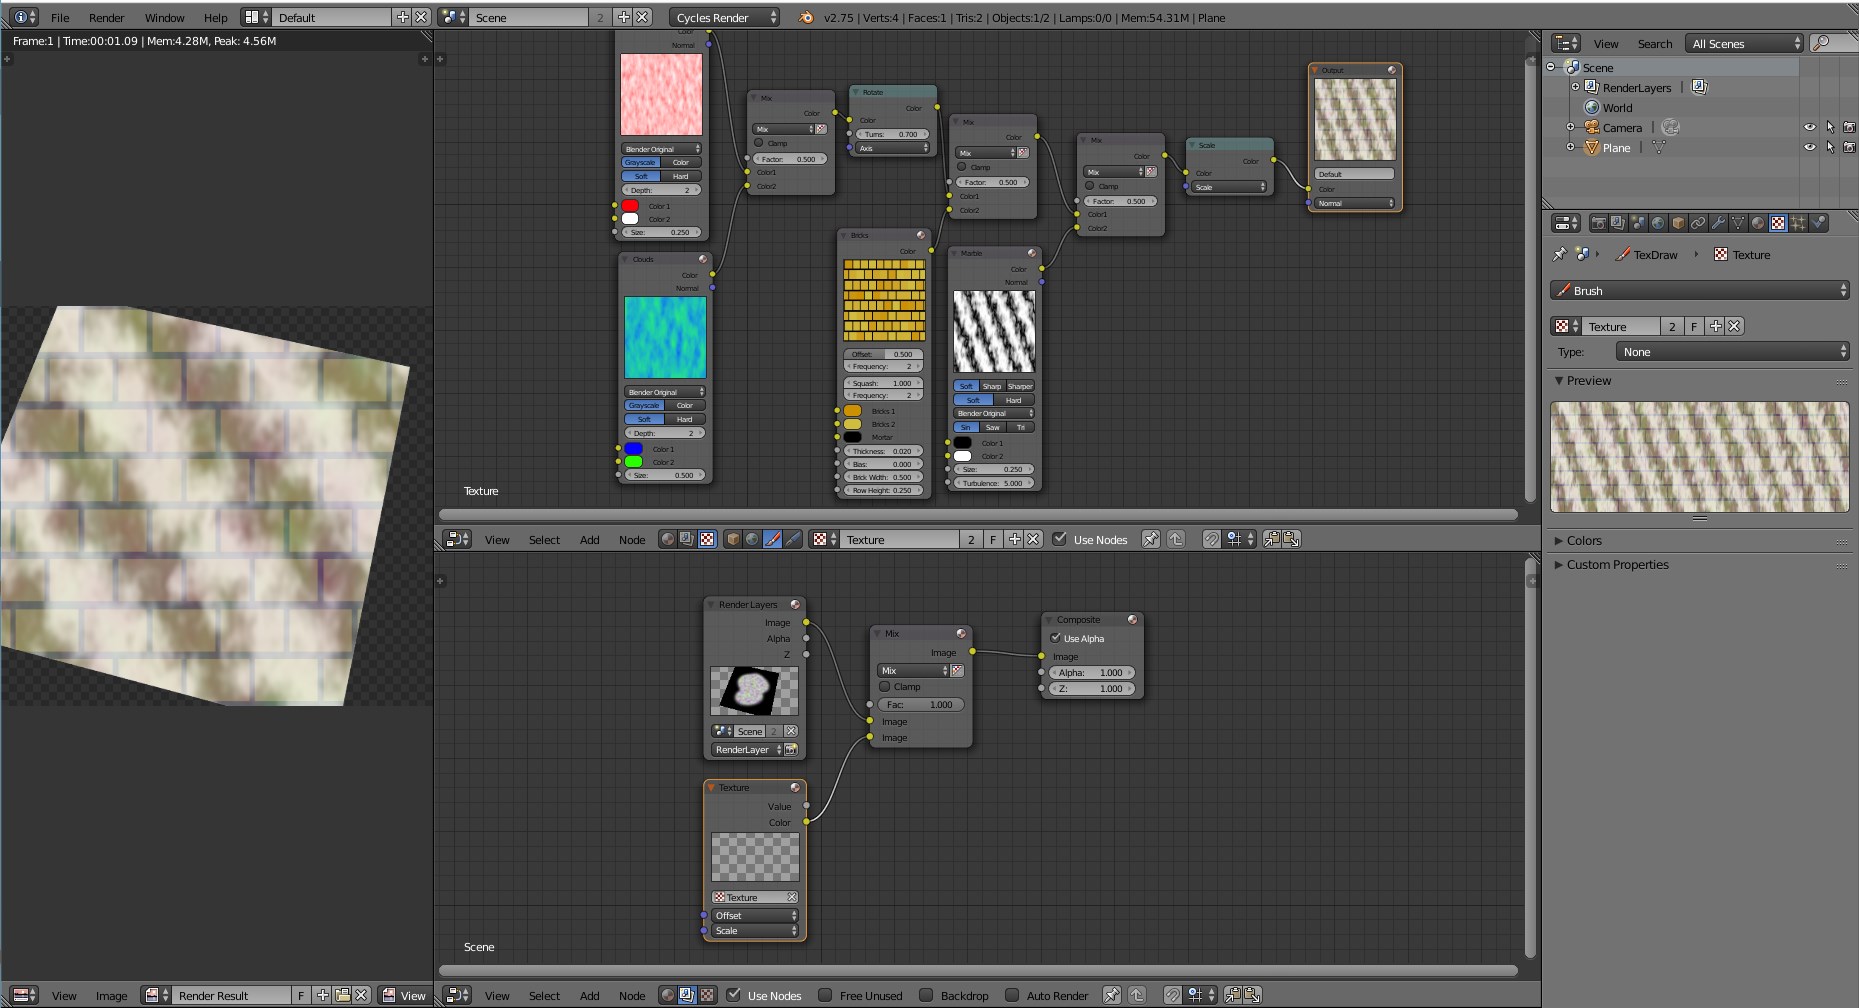1859x1008 pixels.
Task: Enable Backdrop checkbox
Action: (x=926, y=995)
